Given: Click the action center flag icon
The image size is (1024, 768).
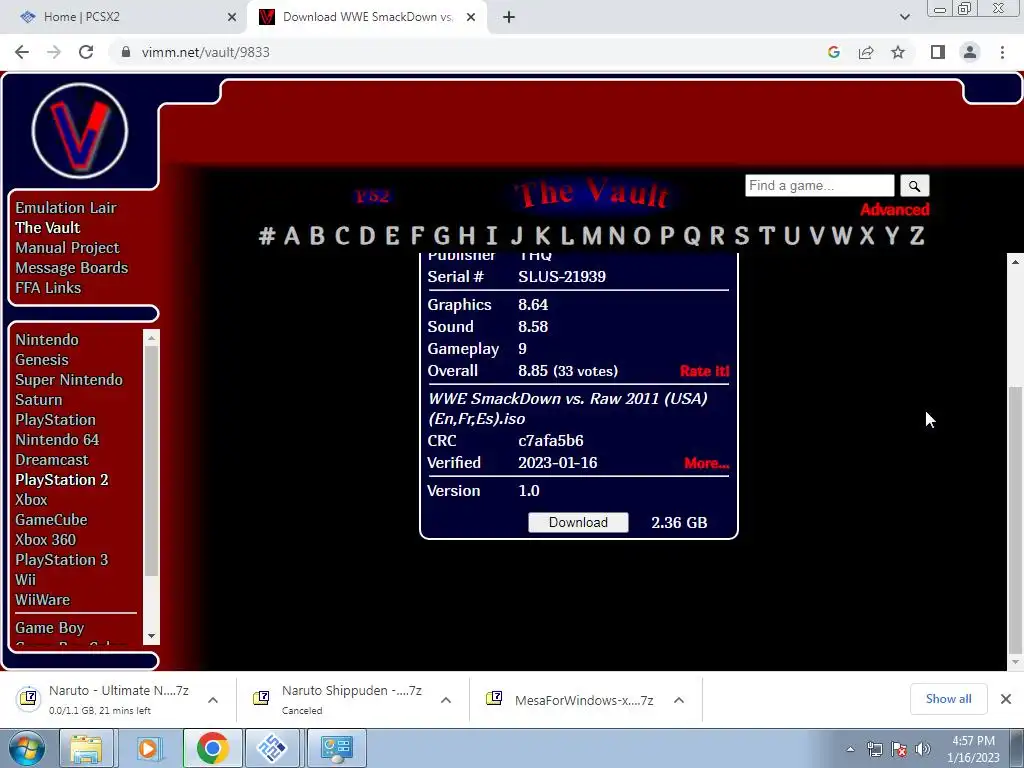Looking at the screenshot, I should click(x=899, y=749).
